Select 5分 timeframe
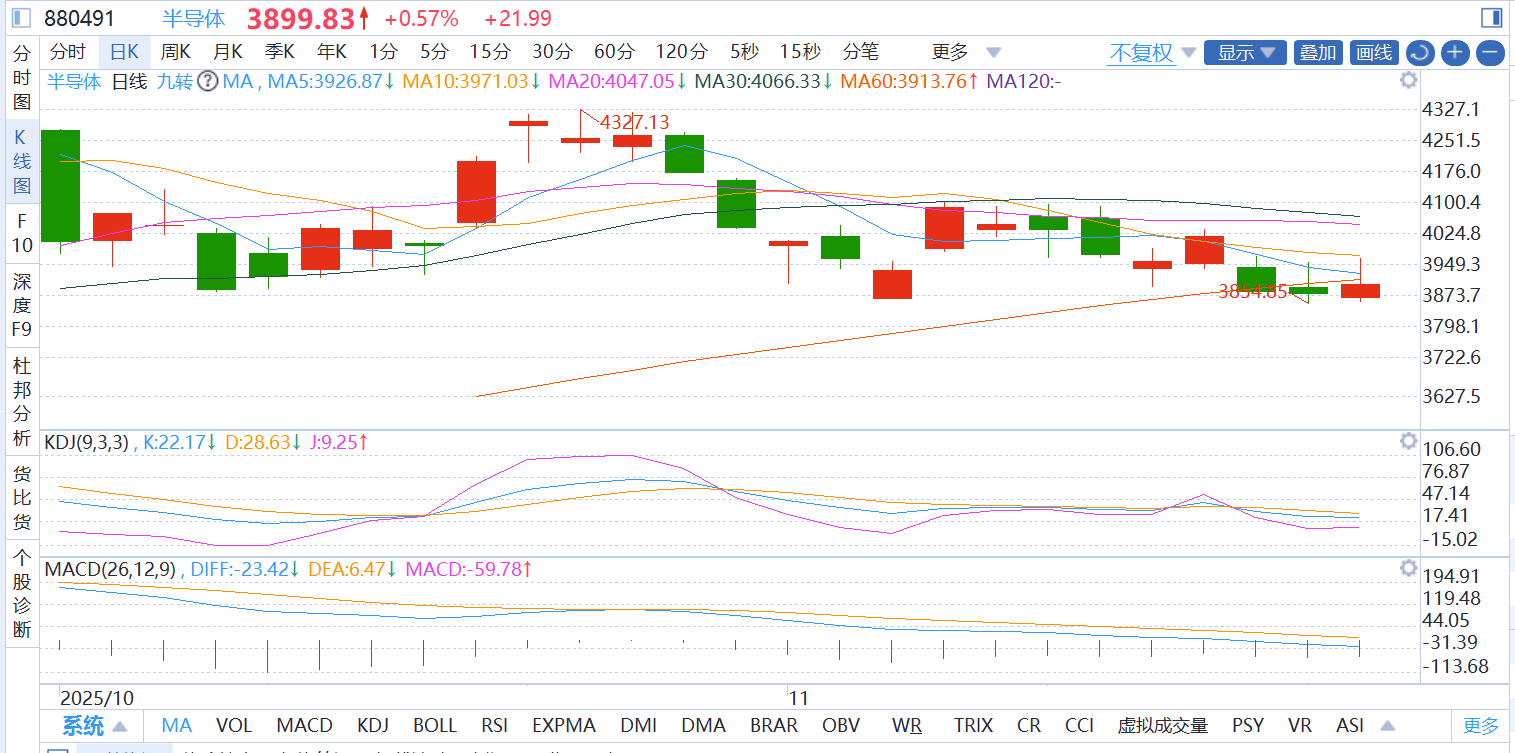The image size is (1515, 753). [x=434, y=52]
